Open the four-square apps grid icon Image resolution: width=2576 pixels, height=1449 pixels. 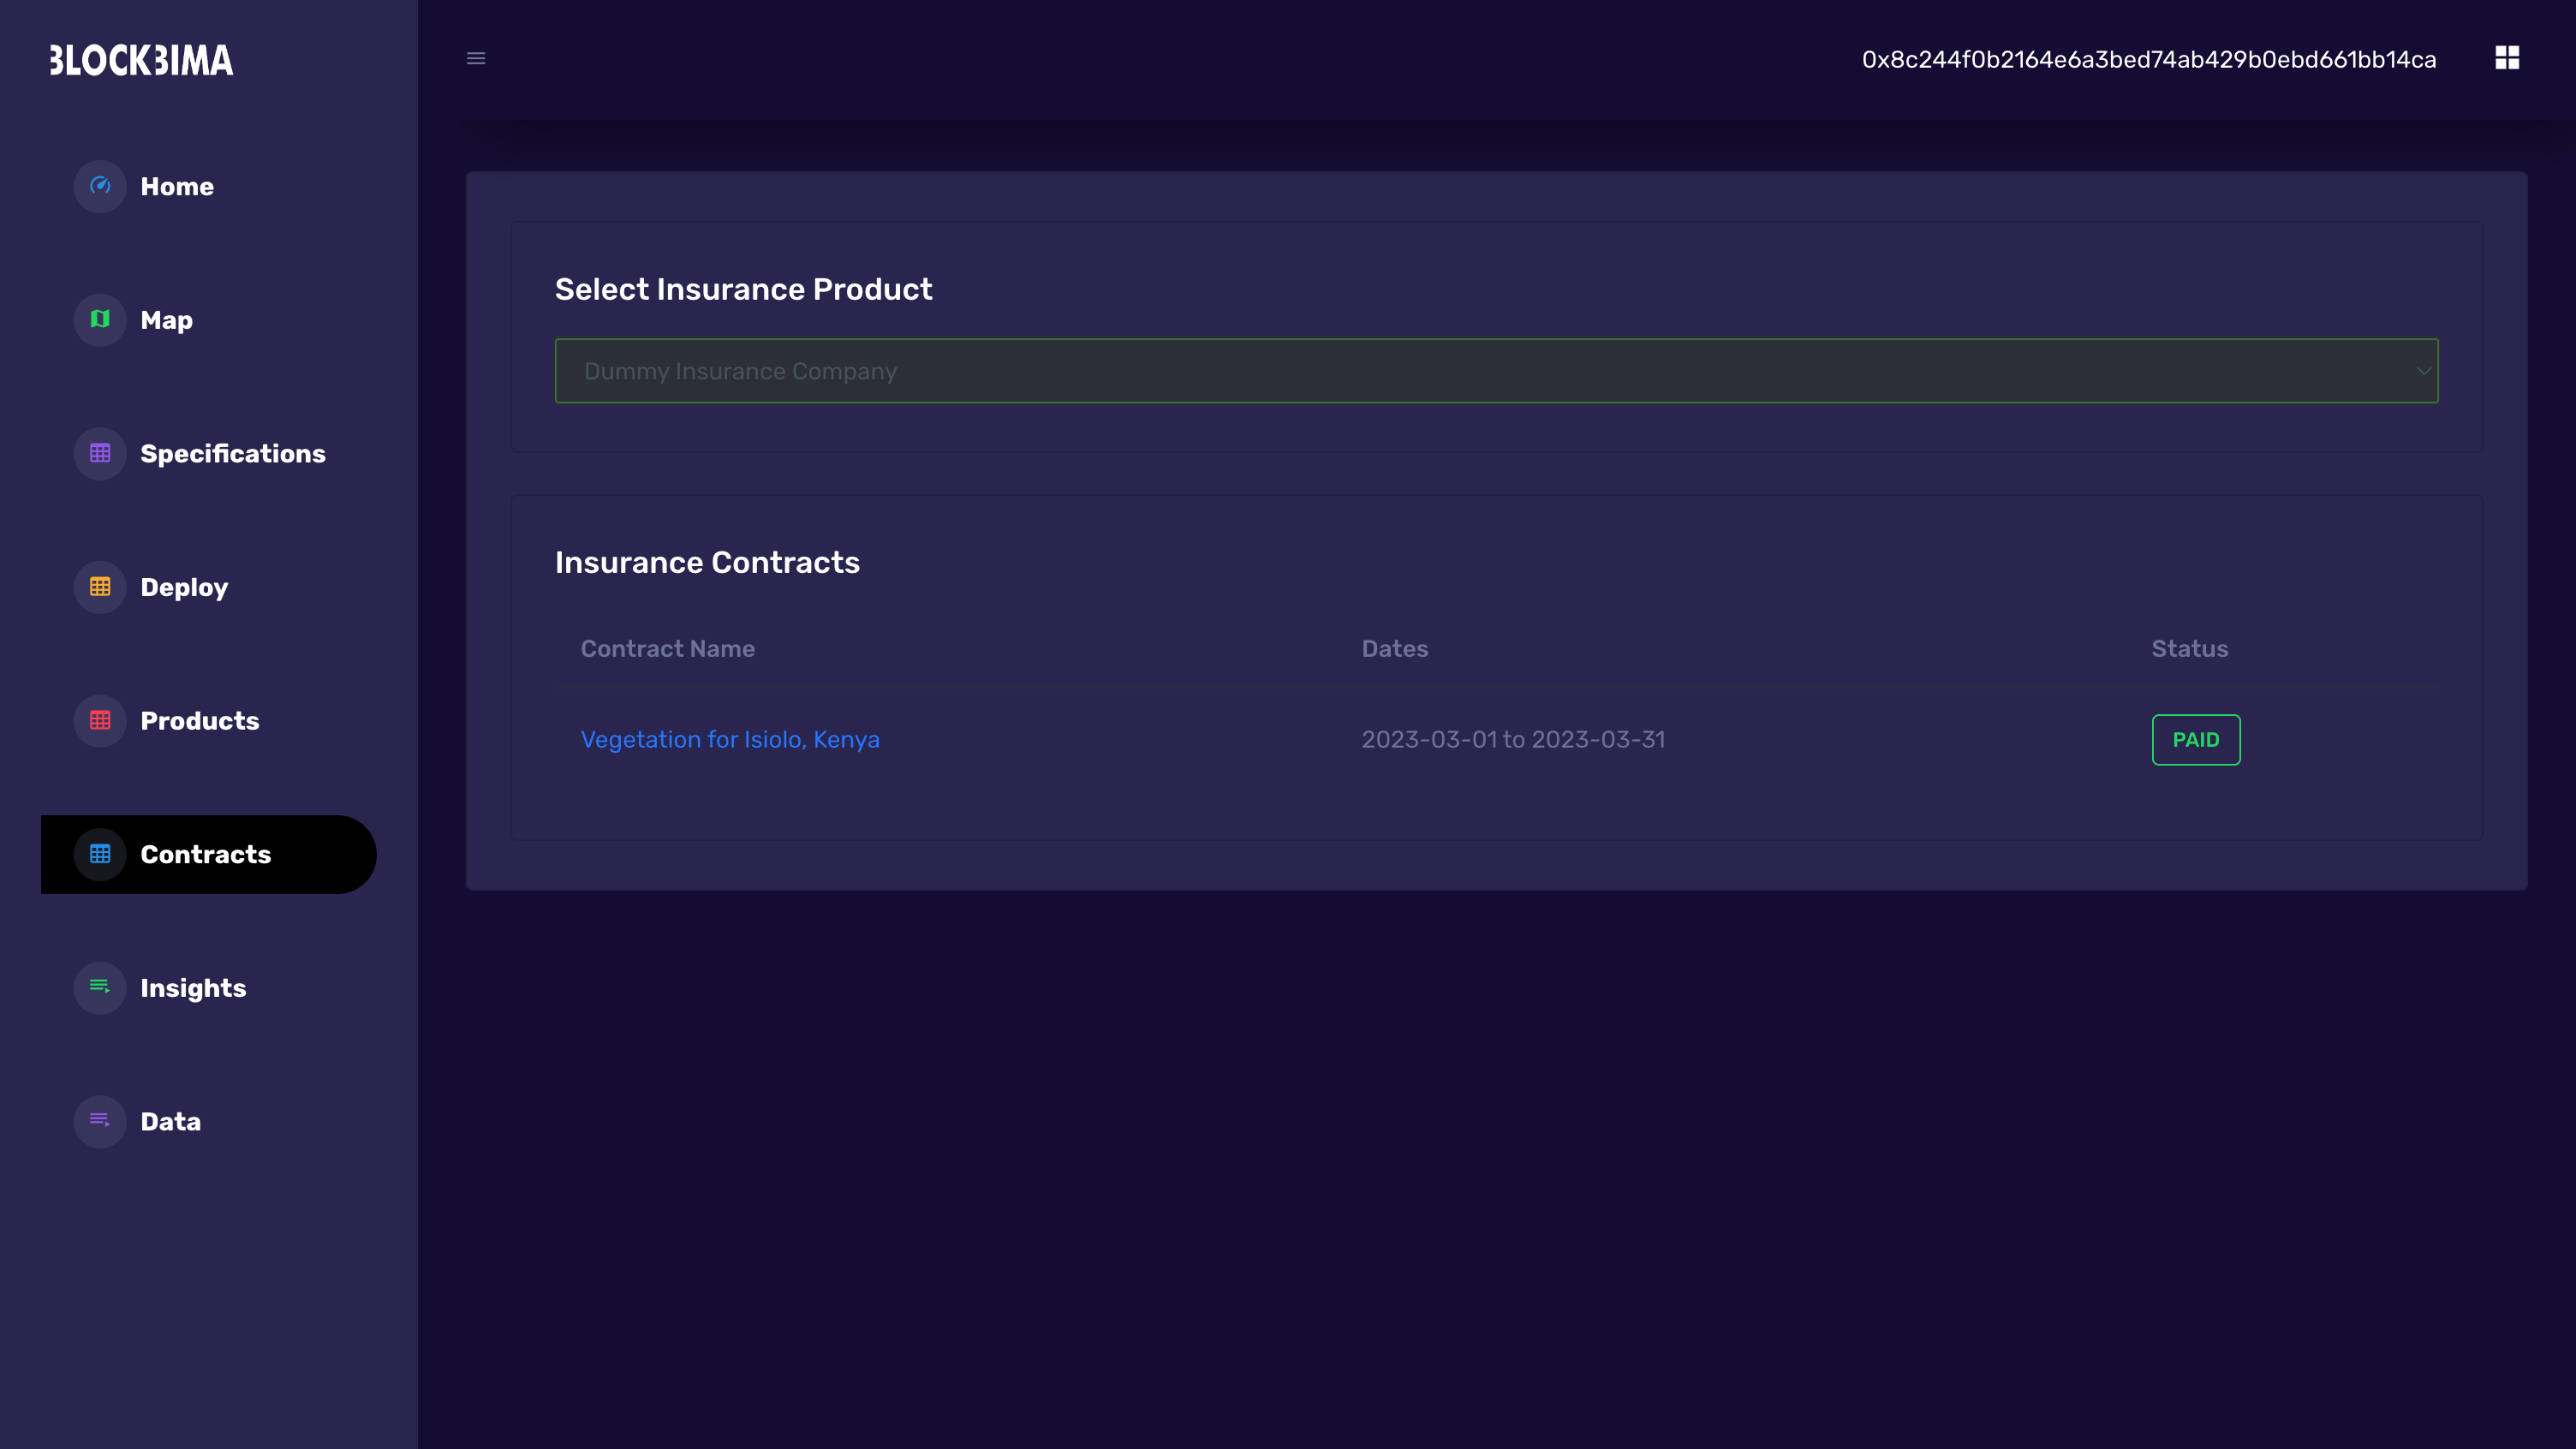tap(2506, 58)
